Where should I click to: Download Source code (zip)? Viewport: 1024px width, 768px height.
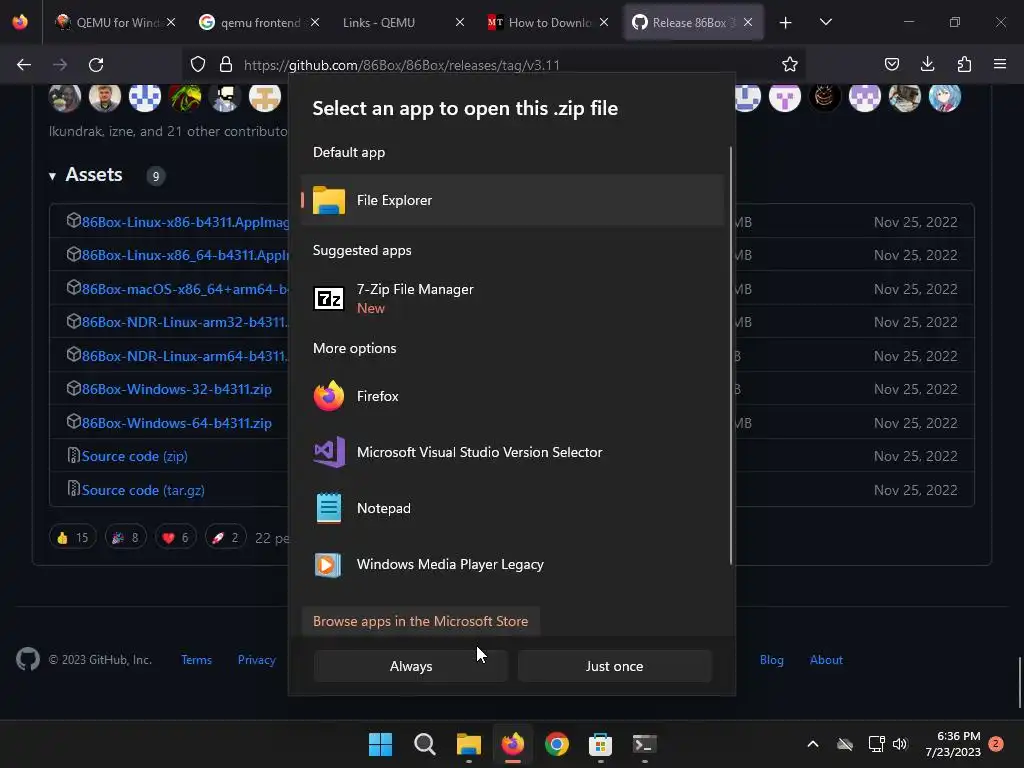coord(135,456)
